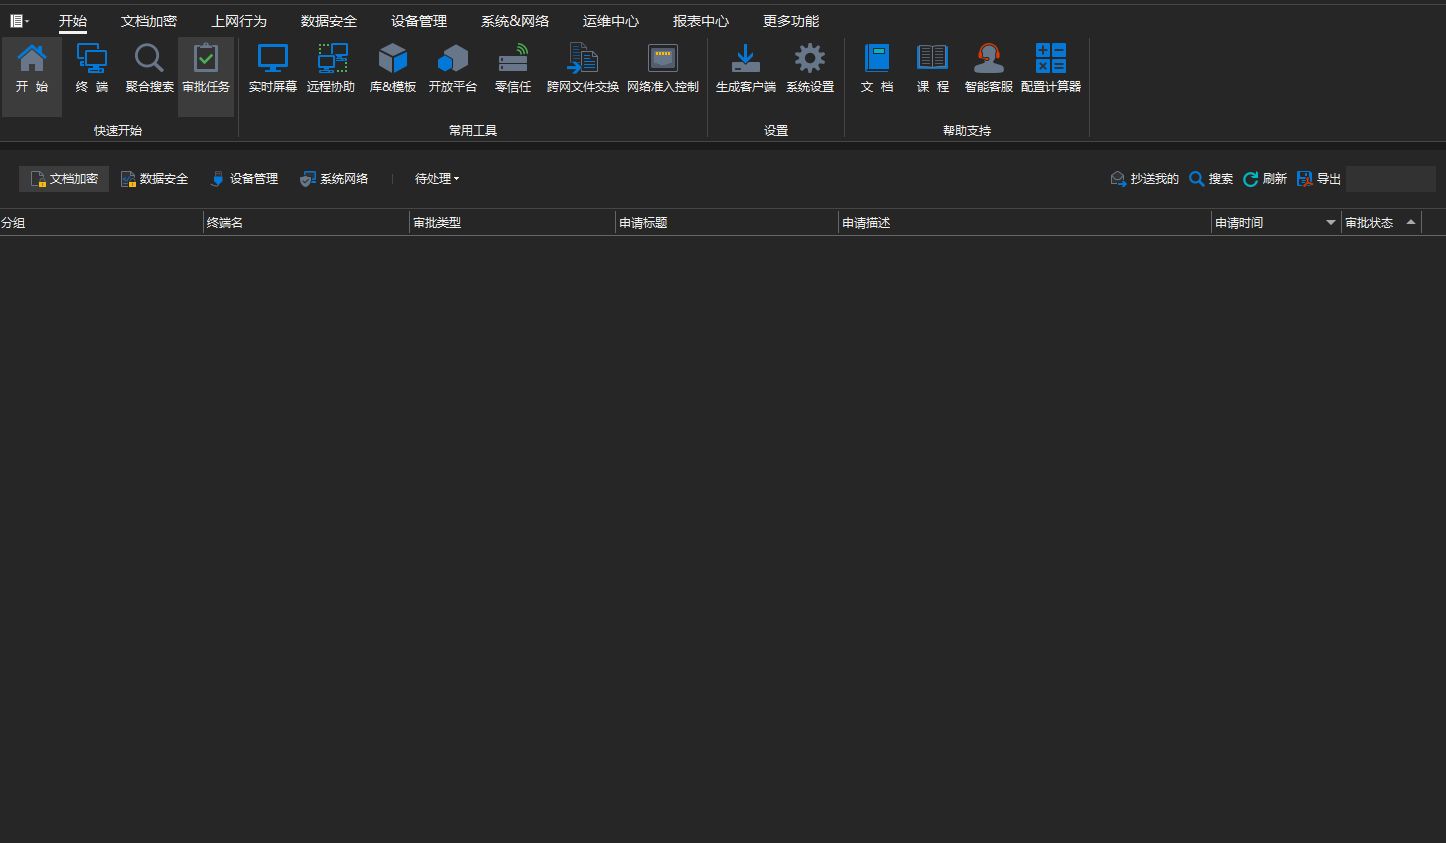This screenshot has width=1446, height=843.
Task: Open 网络准入控制 network access control
Action: pos(663,69)
